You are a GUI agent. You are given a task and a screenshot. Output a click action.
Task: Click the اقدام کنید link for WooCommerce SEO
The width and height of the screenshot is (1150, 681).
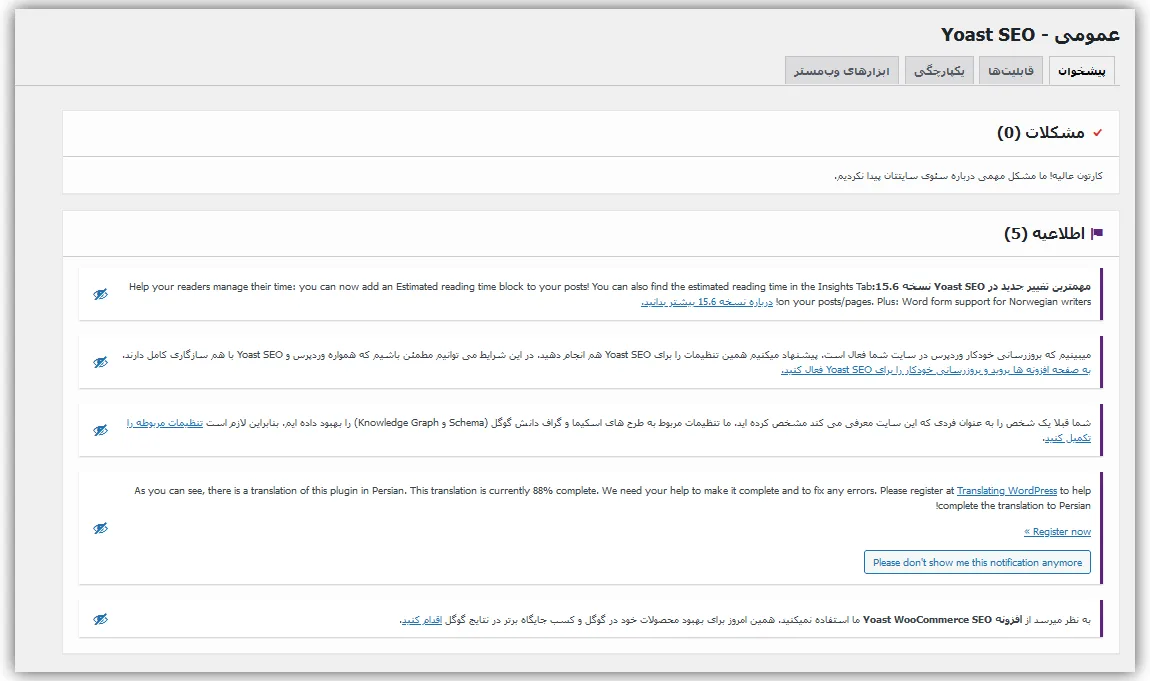point(422,620)
